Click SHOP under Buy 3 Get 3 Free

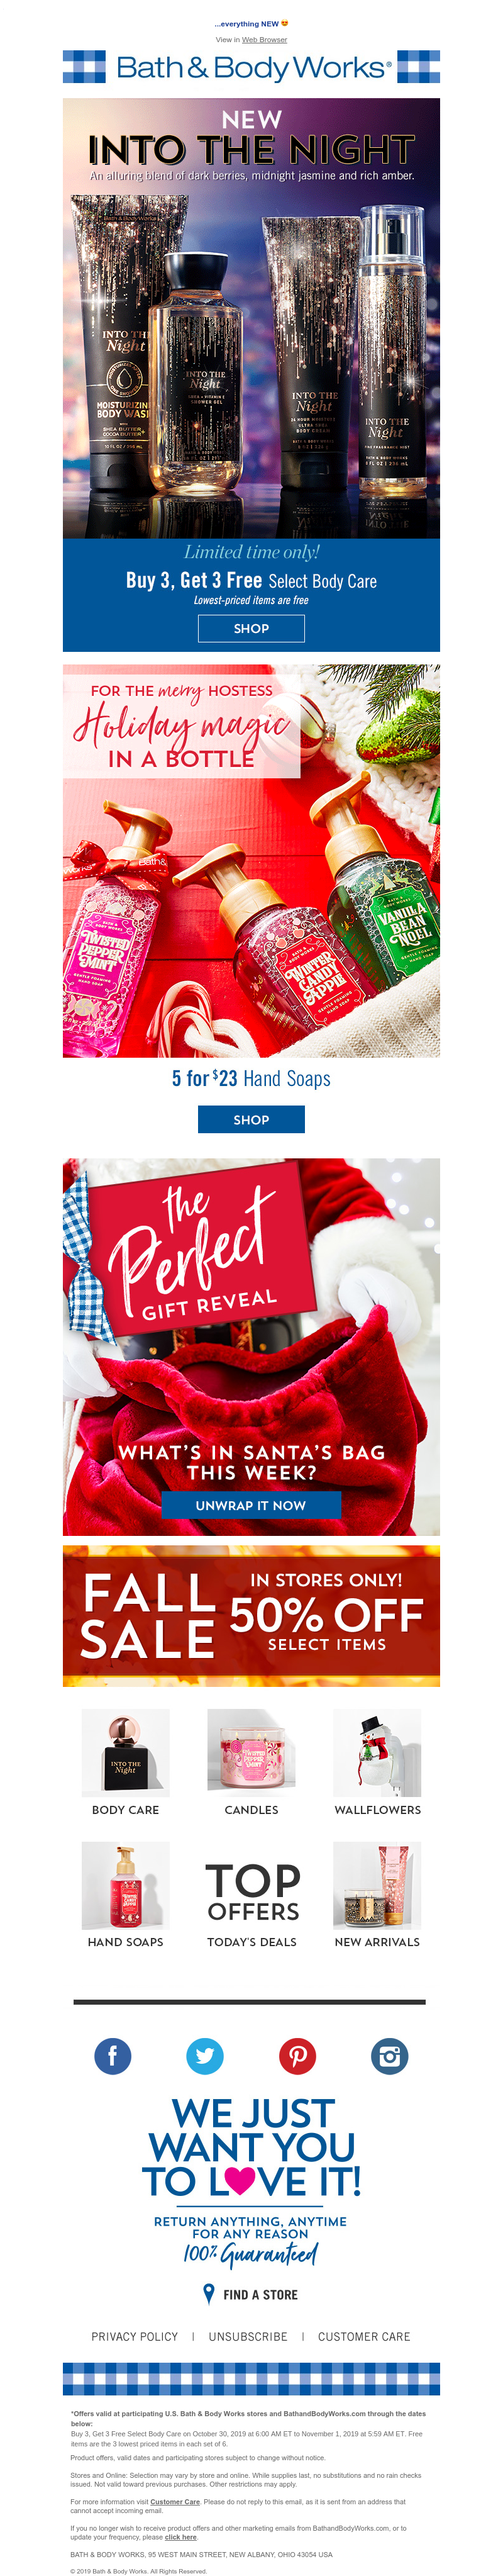[x=251, y=628]
